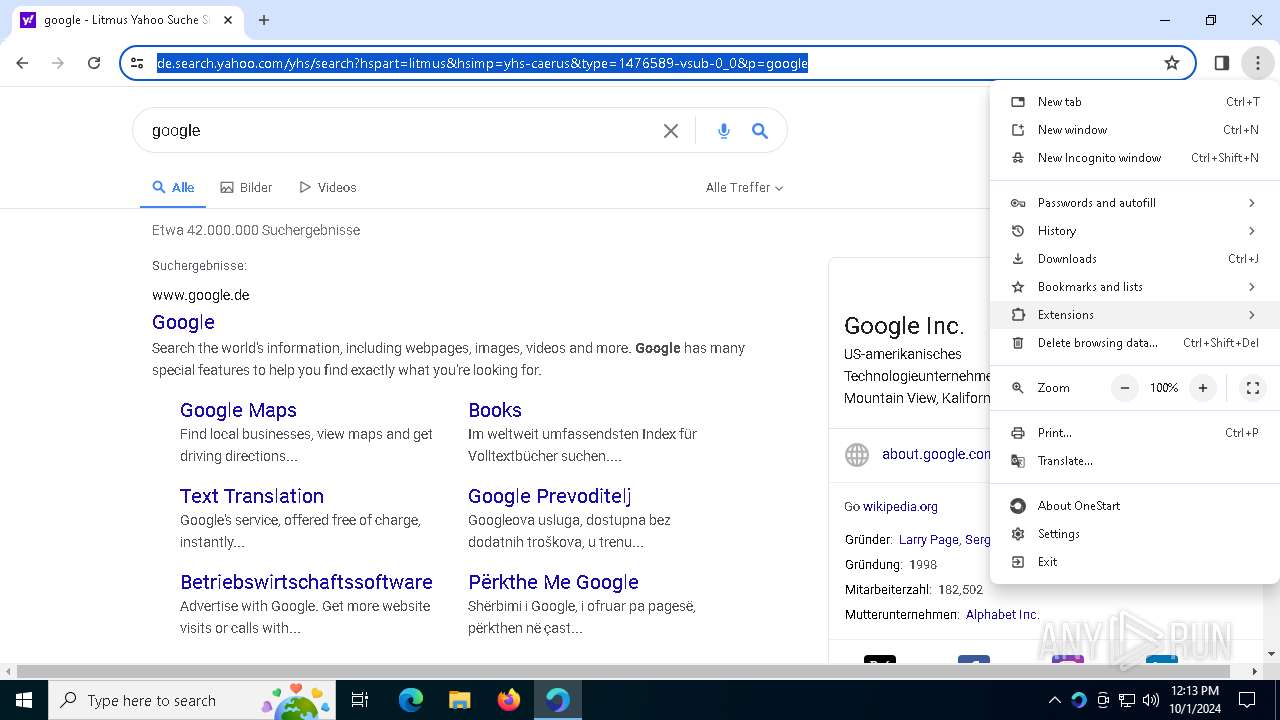Viewport: 1280px width, 720px height.
Task: Bookmark this page with the star icon
Action: (x=1172, y=63)
